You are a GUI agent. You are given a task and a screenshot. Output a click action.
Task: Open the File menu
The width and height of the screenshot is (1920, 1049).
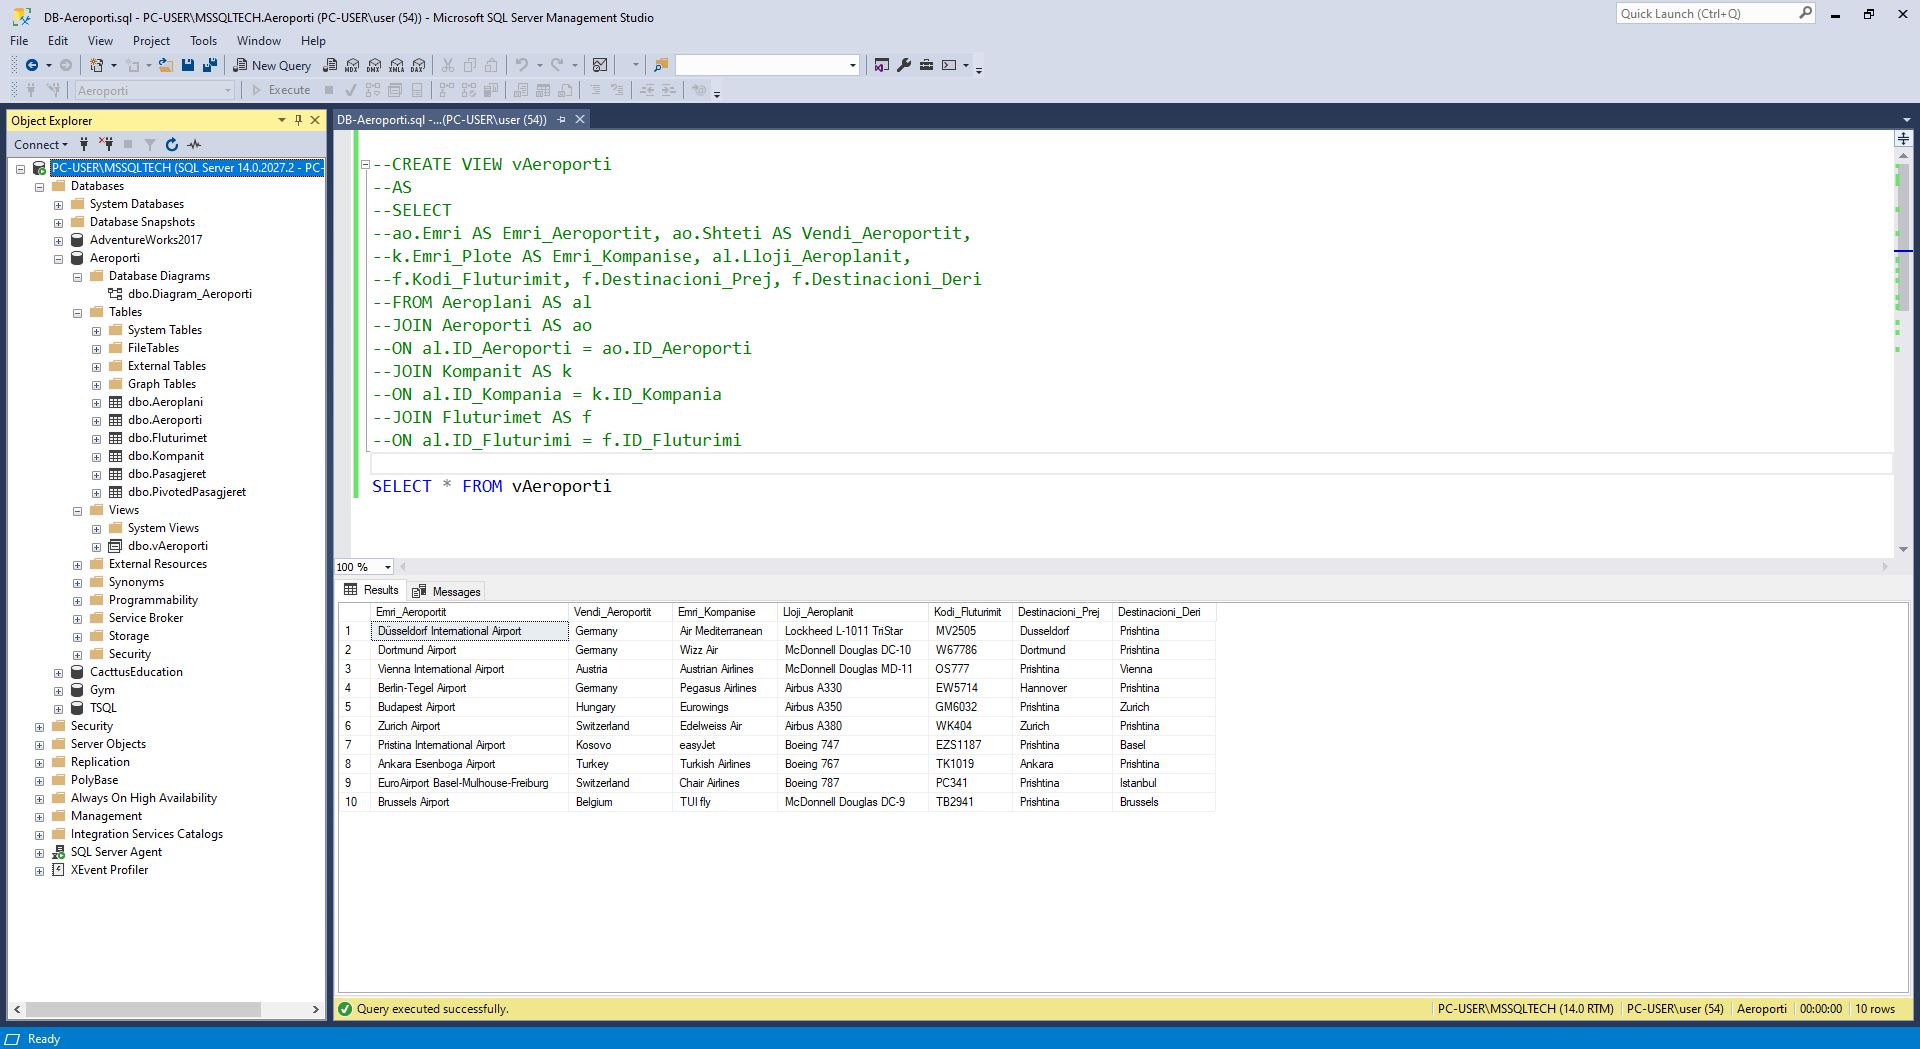pos(19,41)
